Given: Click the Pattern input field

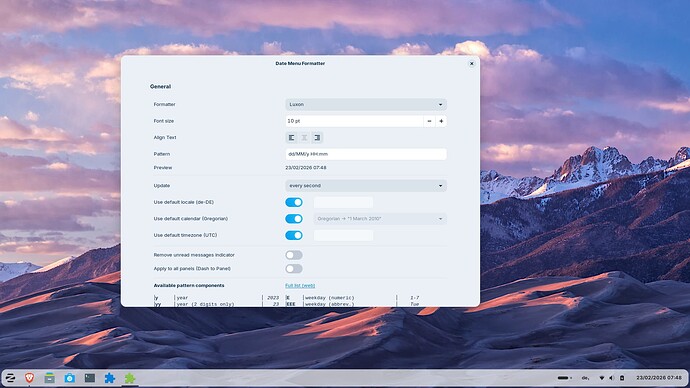Looking at the screenshot, I should 366,154.
